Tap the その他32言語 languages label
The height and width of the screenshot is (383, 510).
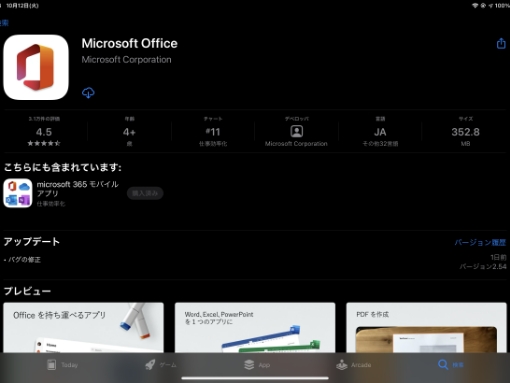point(380,144)
